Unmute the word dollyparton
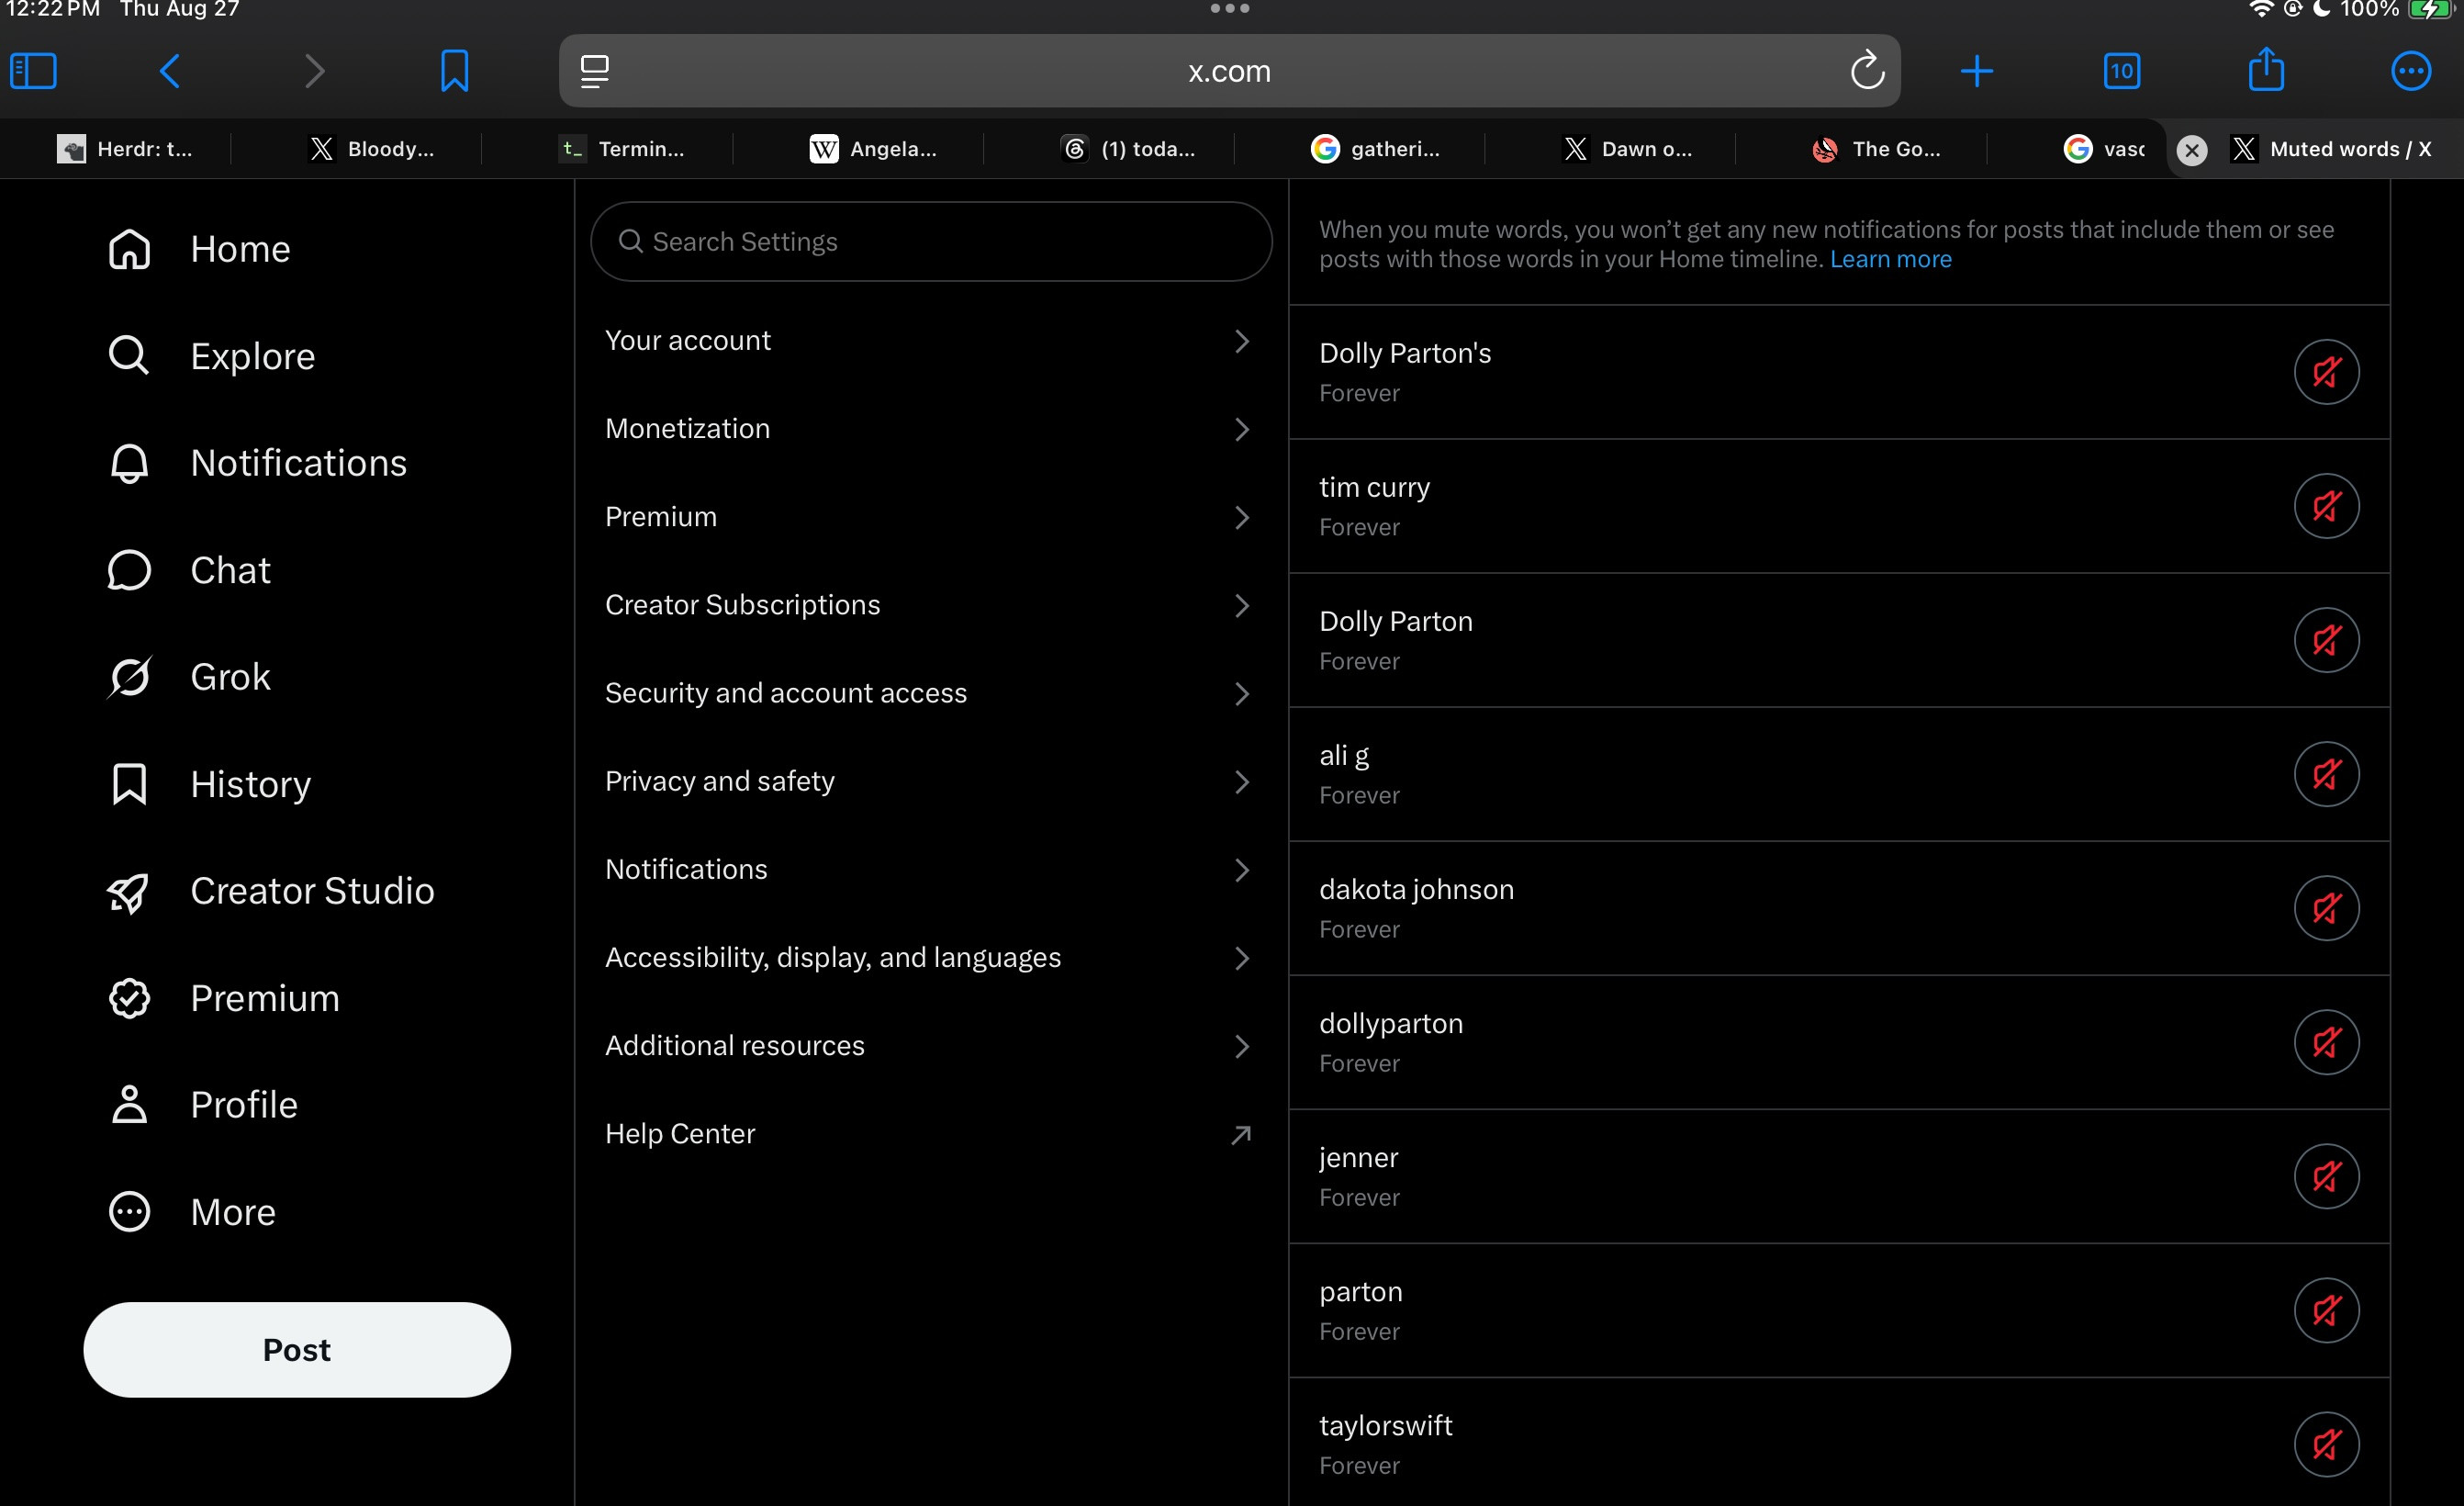This screenshot has width=2464, height=1506. (x=2327, y=1042)
